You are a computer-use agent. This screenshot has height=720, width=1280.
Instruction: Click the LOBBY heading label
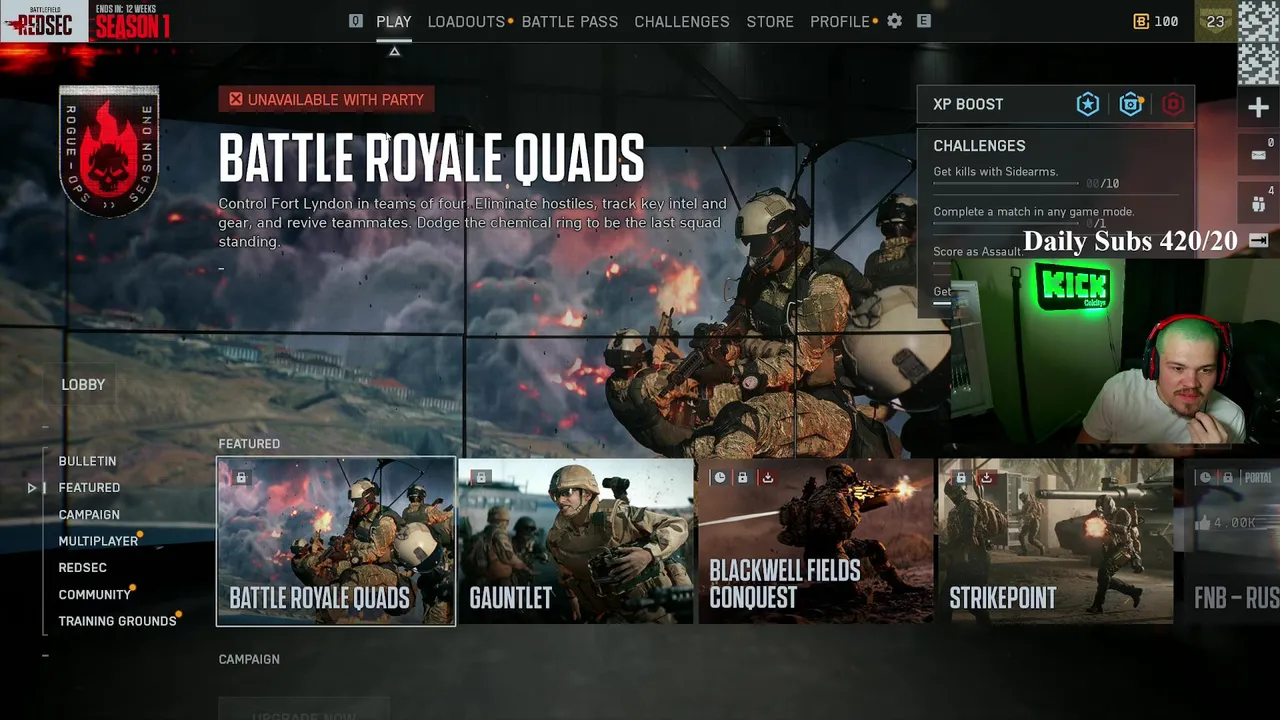pos(83,384)
